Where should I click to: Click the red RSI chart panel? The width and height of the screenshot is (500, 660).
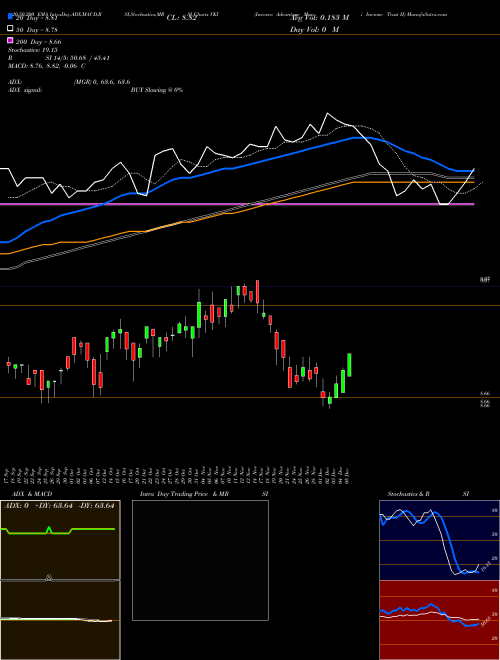tap(439, 620)
